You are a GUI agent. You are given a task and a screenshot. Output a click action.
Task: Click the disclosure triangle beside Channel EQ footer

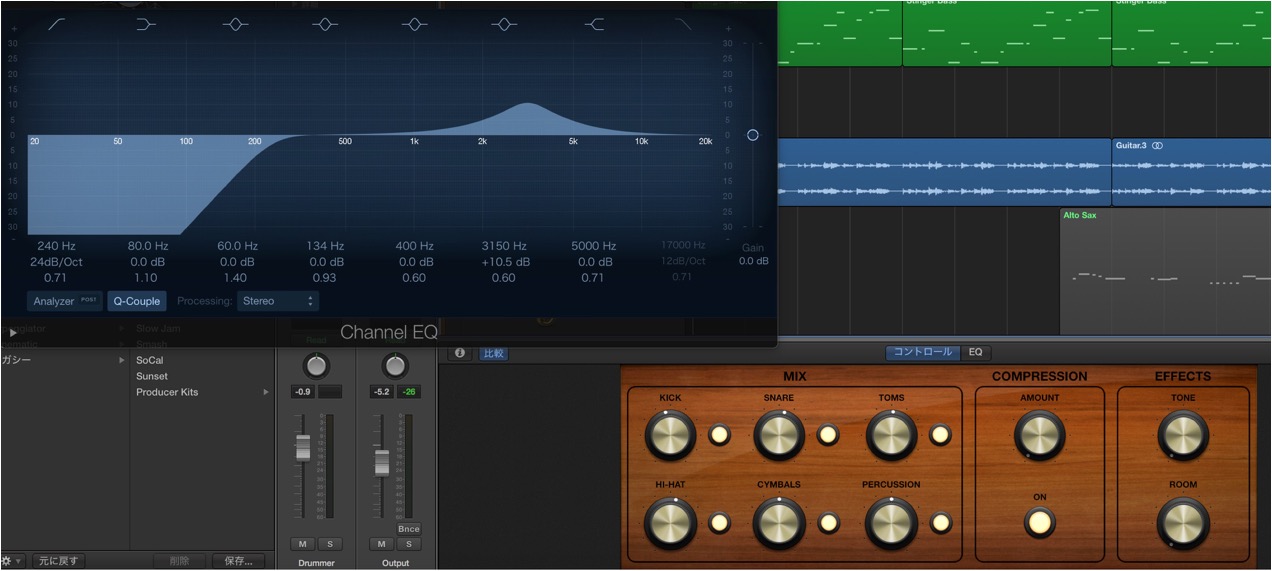pyautogui.click(x=12, y=332)
